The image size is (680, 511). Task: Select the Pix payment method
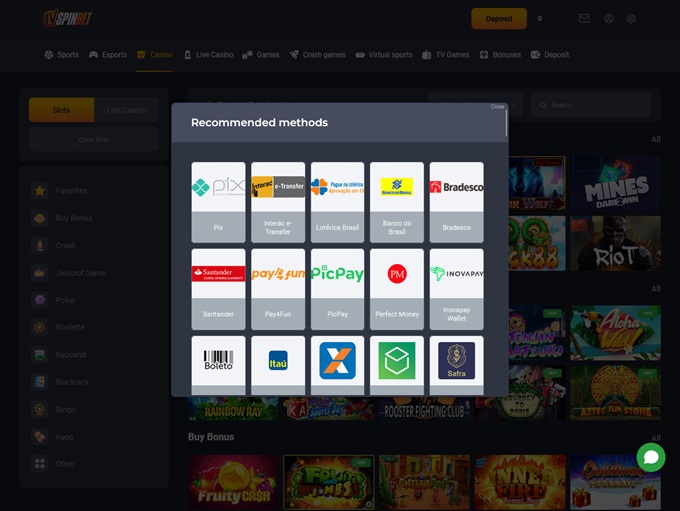218,201
